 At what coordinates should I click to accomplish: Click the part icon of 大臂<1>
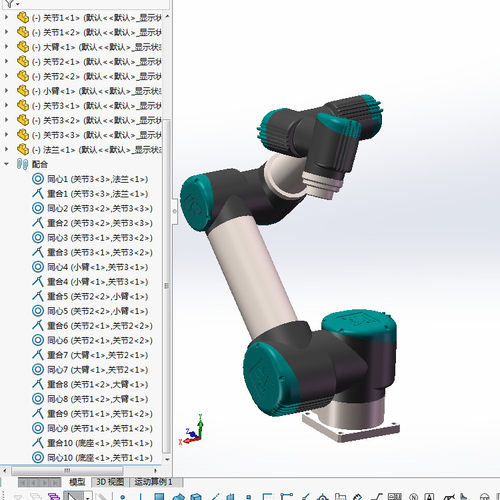point(23,47)
